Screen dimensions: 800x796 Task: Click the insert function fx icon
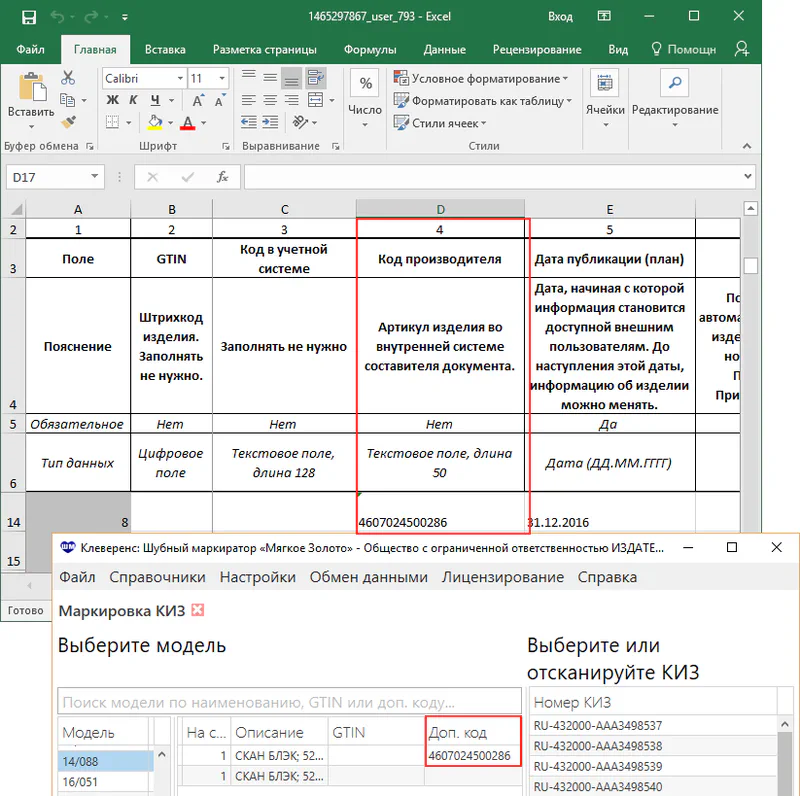pos(223,177)
